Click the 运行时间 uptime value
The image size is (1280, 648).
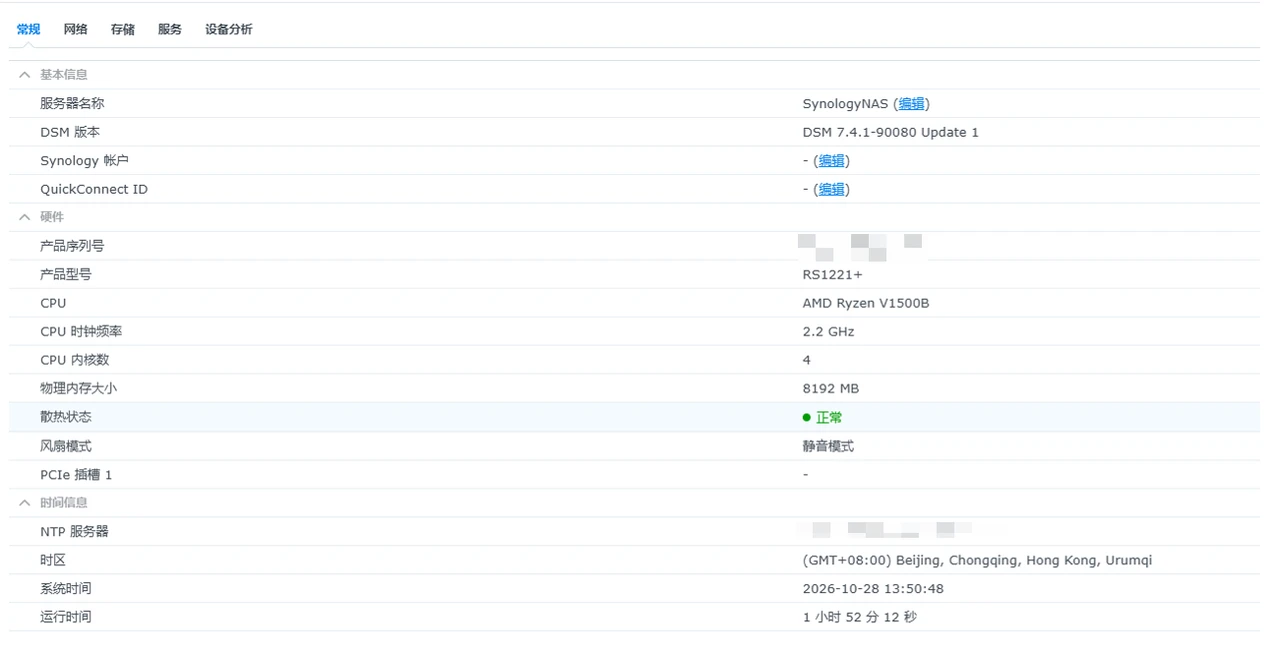tap(860, 618)
